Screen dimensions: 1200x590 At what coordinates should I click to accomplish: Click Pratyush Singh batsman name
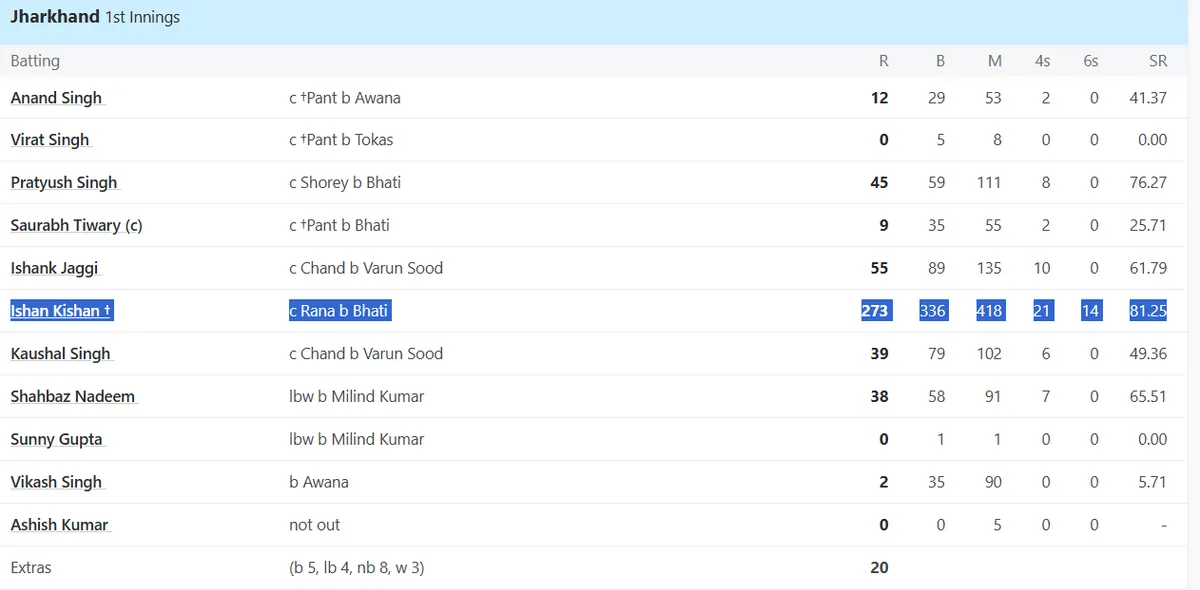click(64, 183)
